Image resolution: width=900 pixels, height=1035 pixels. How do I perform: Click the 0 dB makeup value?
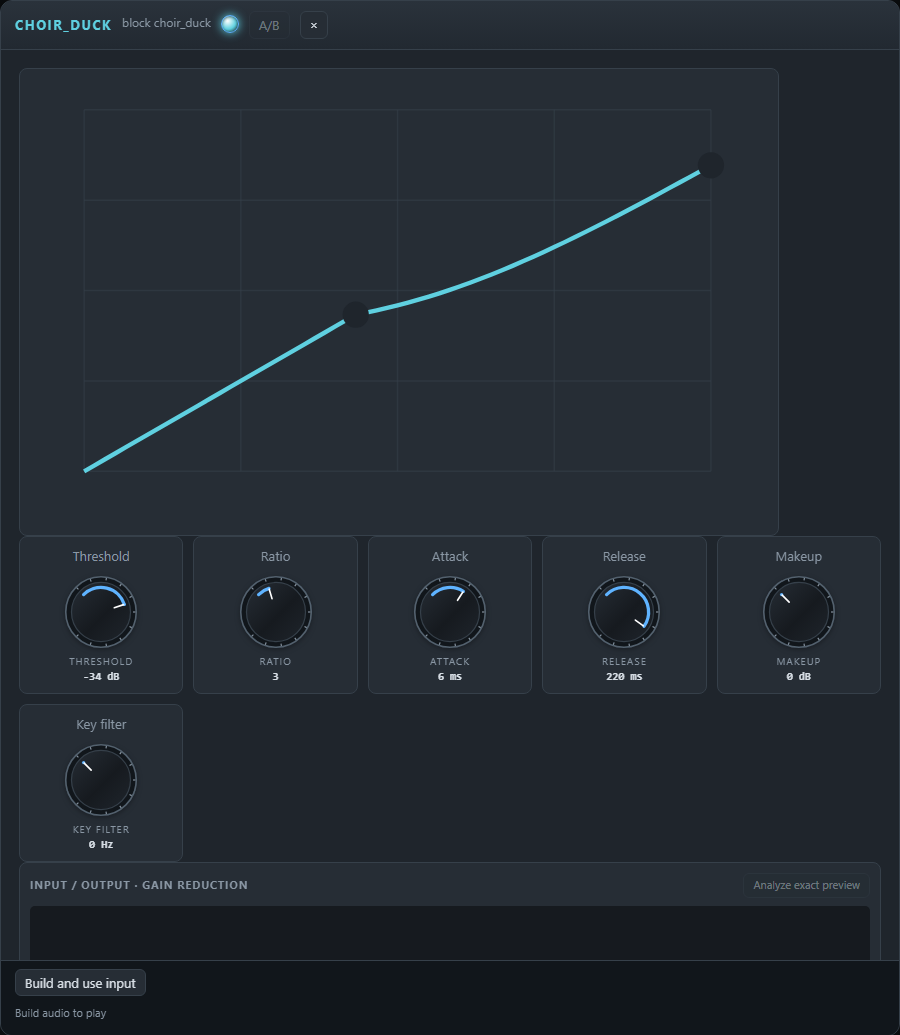798,677
